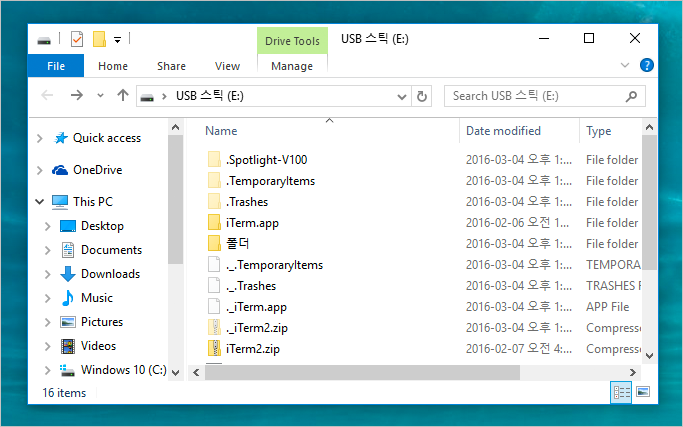Select This PC in navigation pane
This screenshot has width=683, height=427.
[x=93, y=202]
